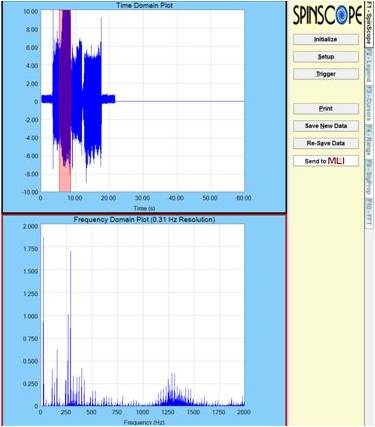Open the Setup dialog button
This screenshot has height=427, width=375.
click(326, 57)
